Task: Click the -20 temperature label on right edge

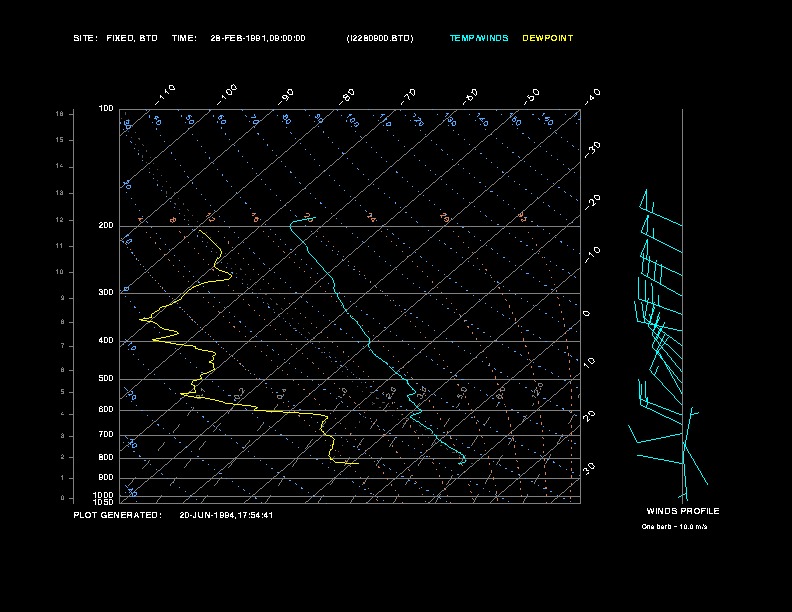Action: tap(592, 202)
